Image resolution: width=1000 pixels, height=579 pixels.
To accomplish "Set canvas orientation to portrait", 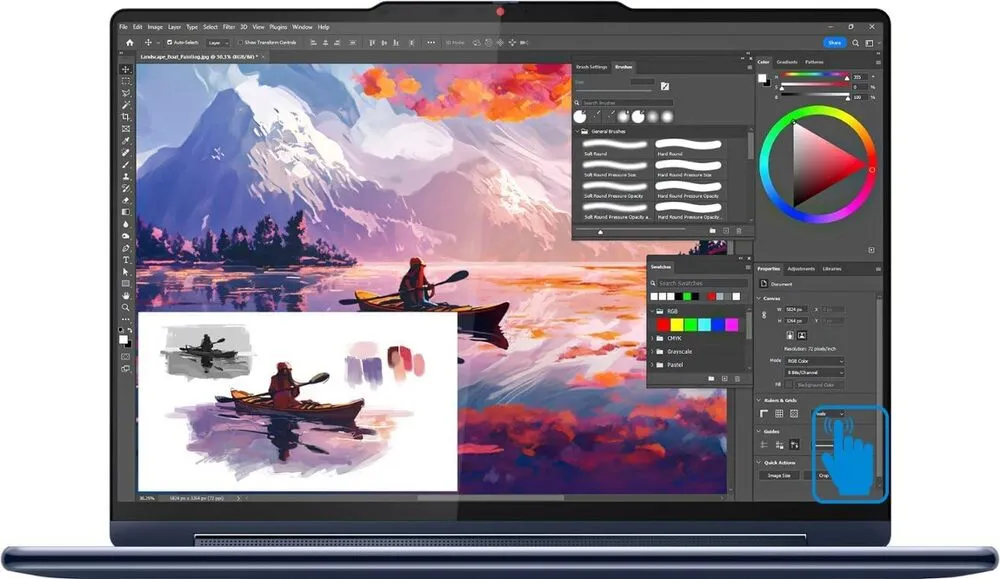I will [x=790, y=335].
